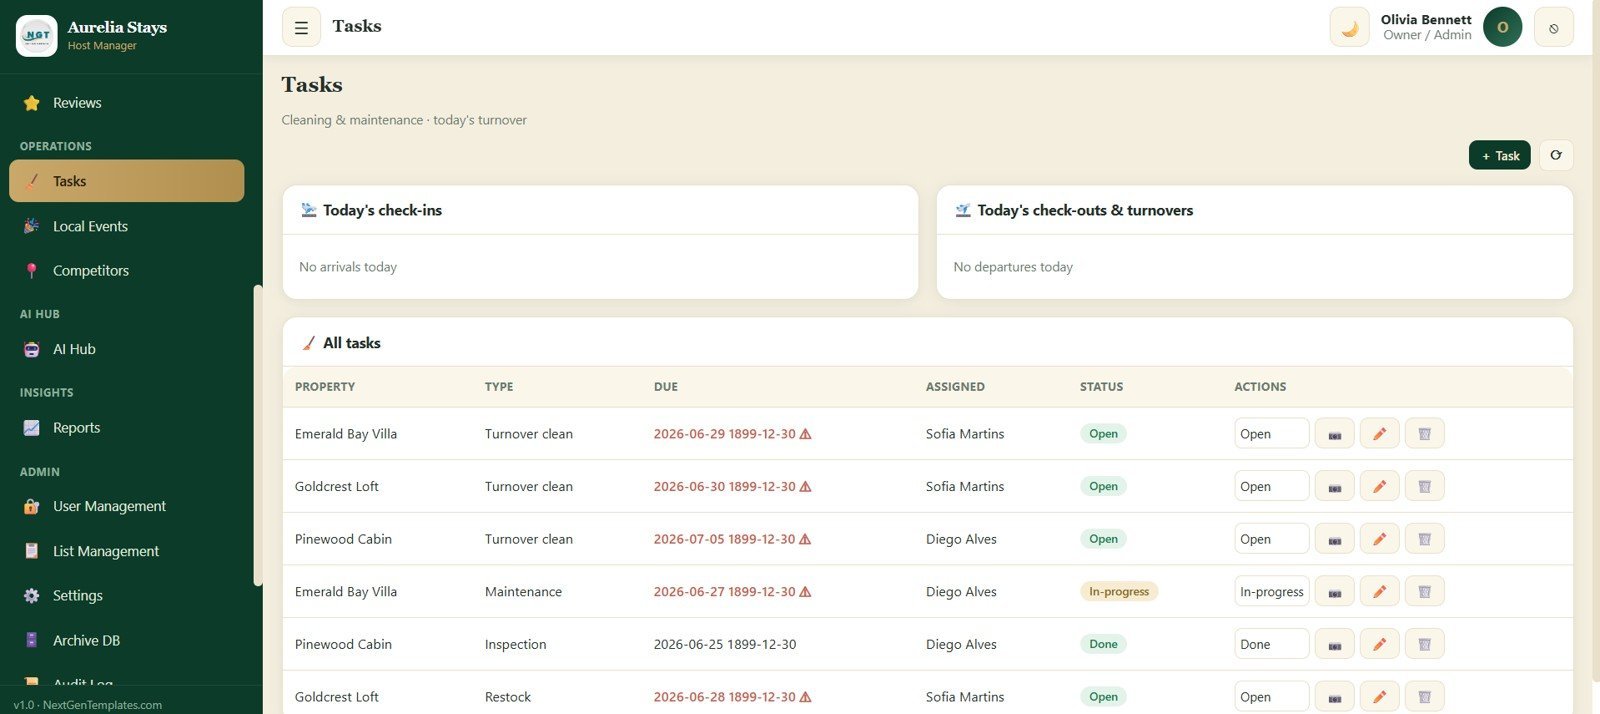Click the STATUS column header
Screen dimensions: 1600x714
(x=1101, y=387)
